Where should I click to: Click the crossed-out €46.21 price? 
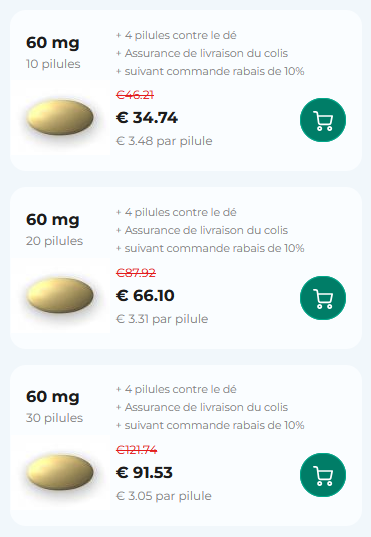point(135,95)
